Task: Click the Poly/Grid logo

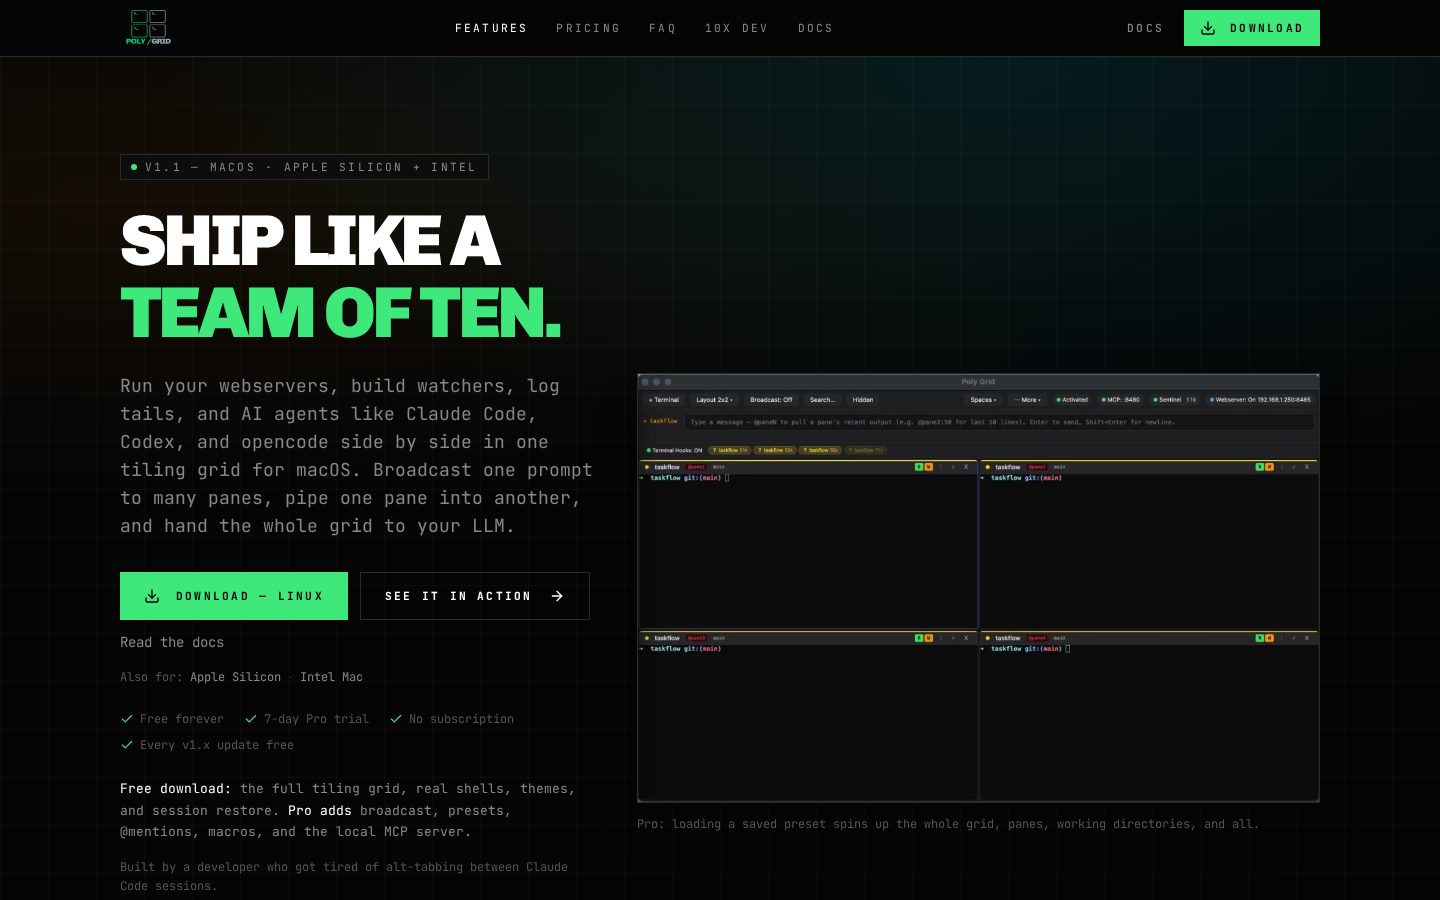Action: pos(149,27)
